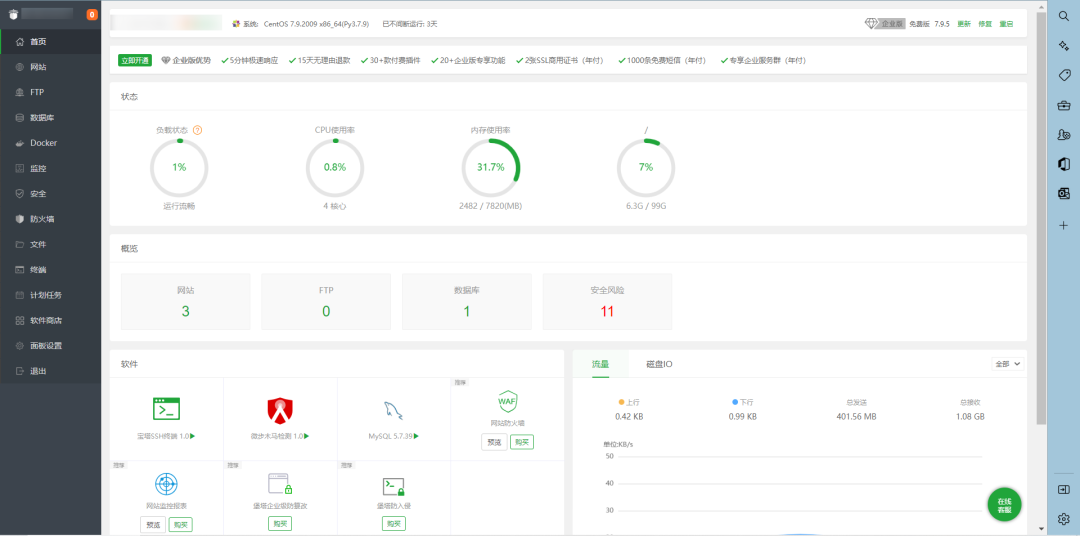The height and width of the screenshot is (536, 1080).
Task: Open the 安全风险 count of 11
Action: (607, 311)
